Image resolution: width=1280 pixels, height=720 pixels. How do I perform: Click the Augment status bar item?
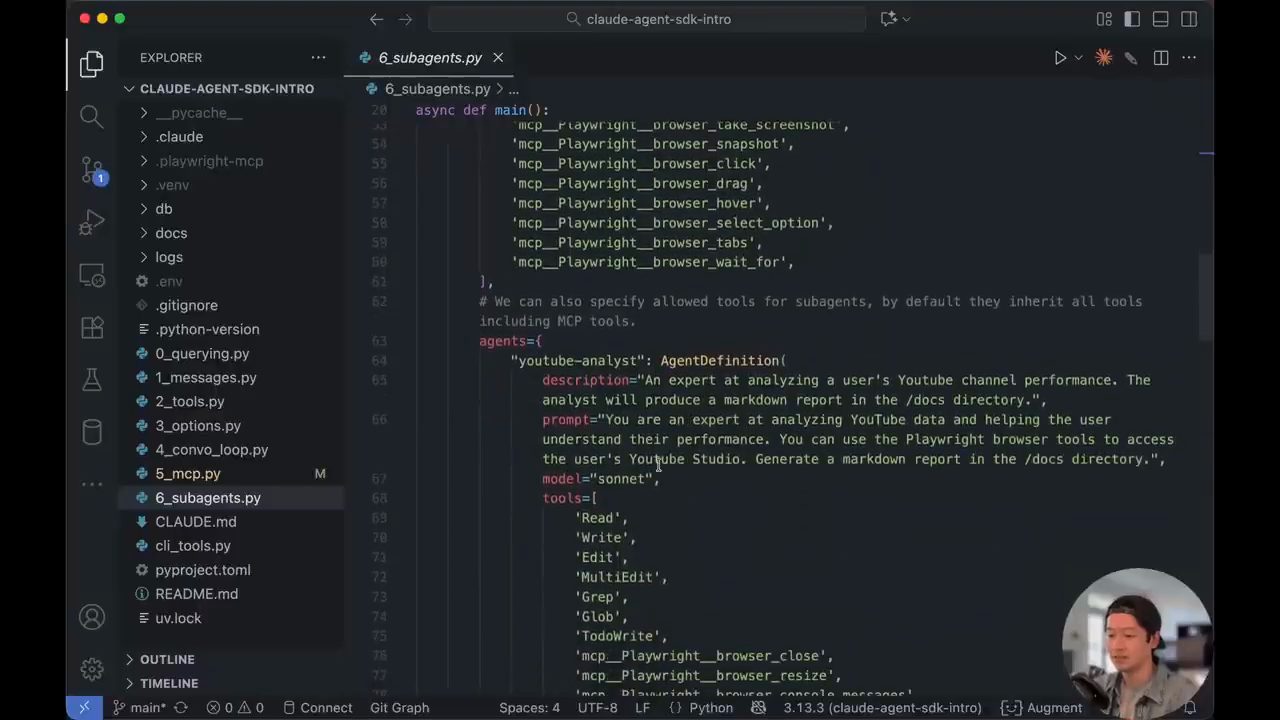(x=1043, y=707)
